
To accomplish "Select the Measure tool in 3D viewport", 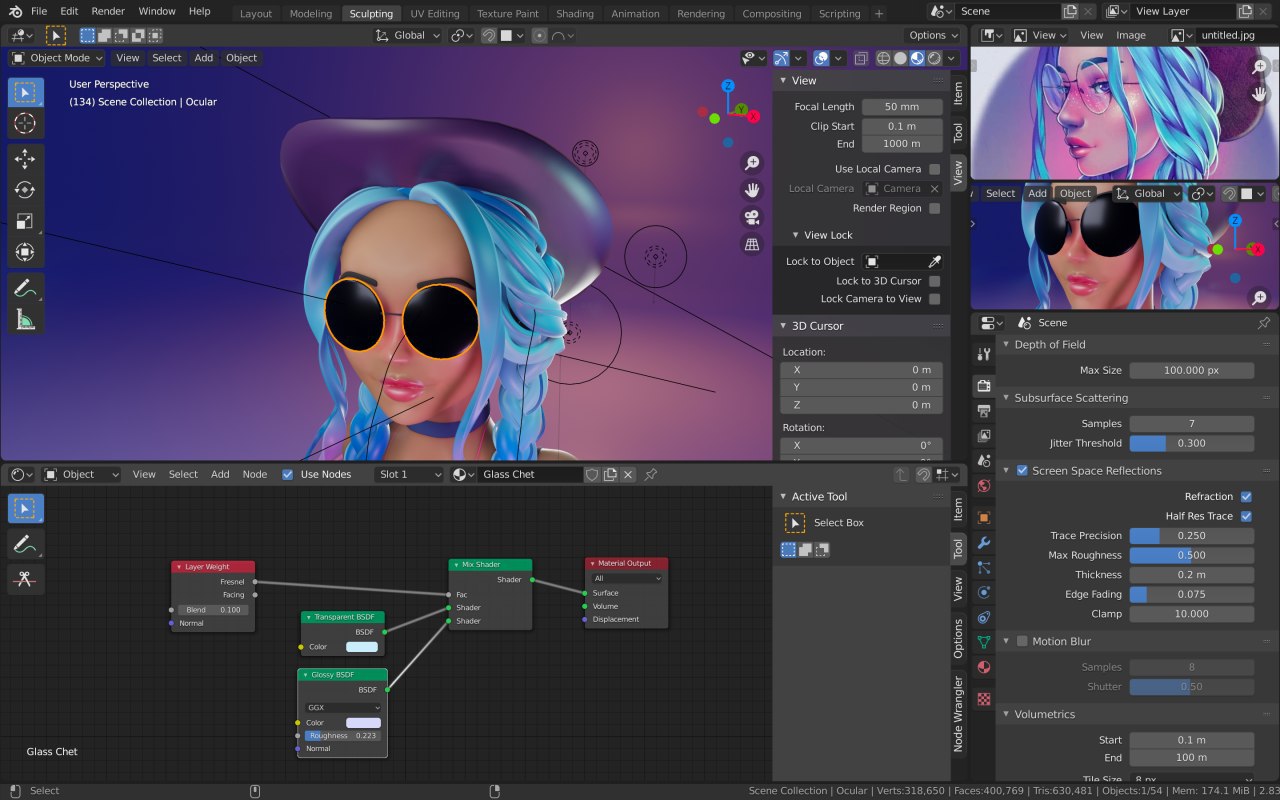I will 25,320.
